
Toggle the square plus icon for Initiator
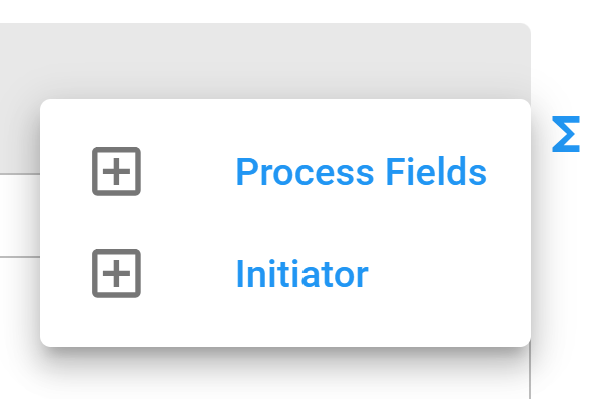coord(116,273)
